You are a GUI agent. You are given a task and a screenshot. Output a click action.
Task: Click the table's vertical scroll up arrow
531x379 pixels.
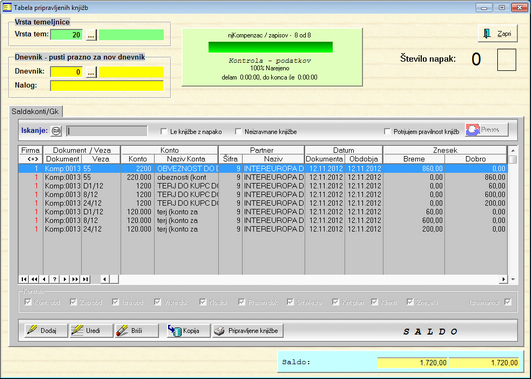tap(513, 150)
